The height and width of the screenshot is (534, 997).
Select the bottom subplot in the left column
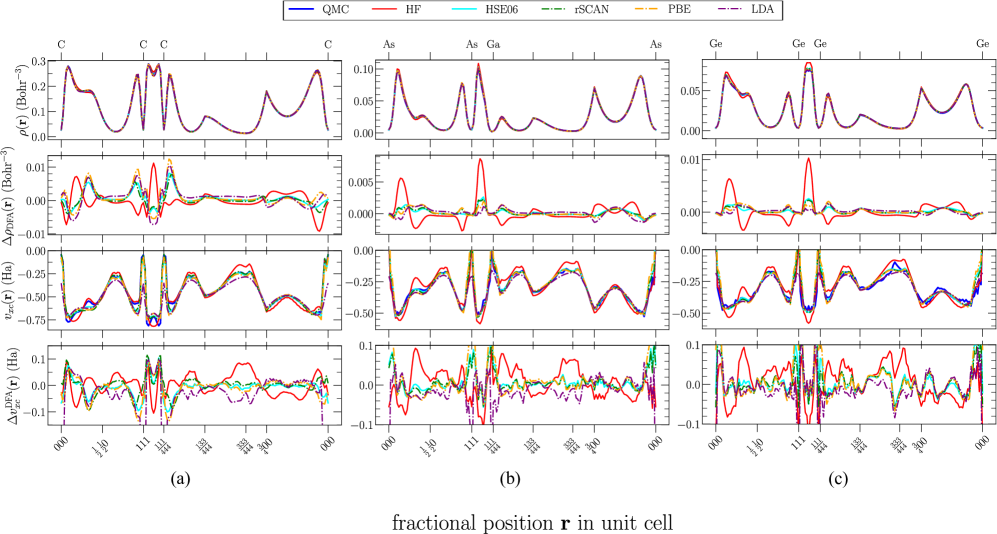tap(195, 385)
